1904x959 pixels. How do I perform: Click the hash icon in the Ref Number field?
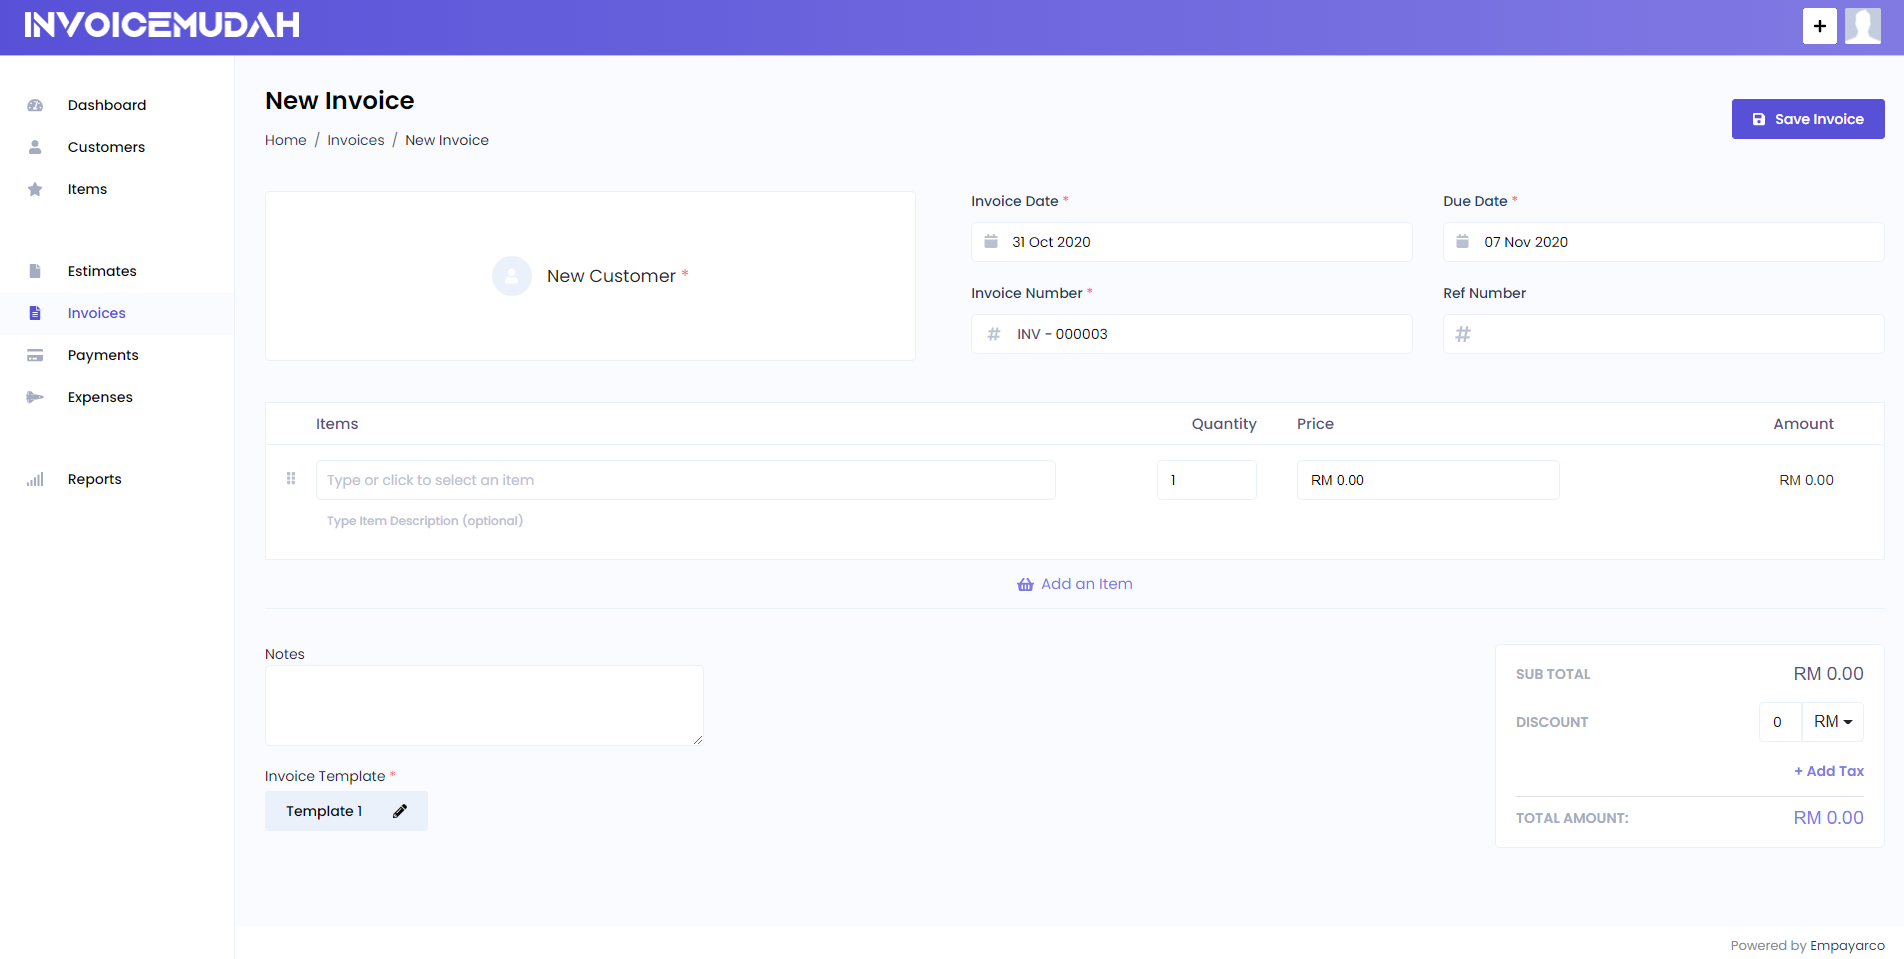[x=1464, y=334]
